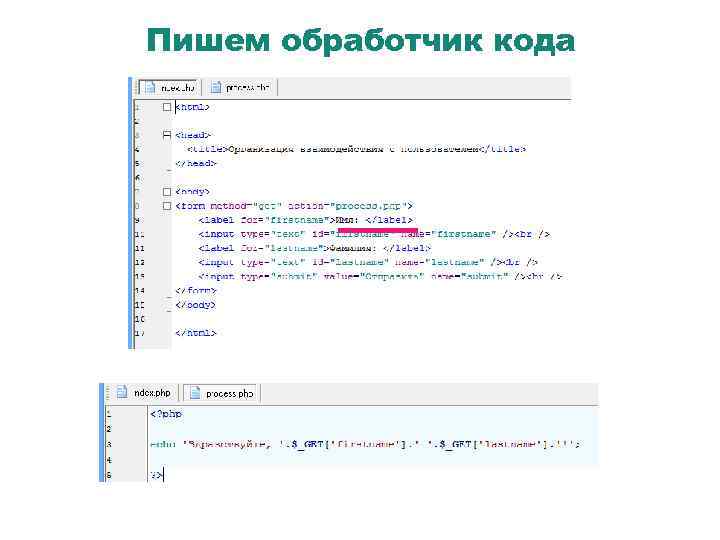Image resolution: width=720 pixels, height=540 pixels.
Task: Click file icon on lower index.php tab
Action: coord(122,393)
